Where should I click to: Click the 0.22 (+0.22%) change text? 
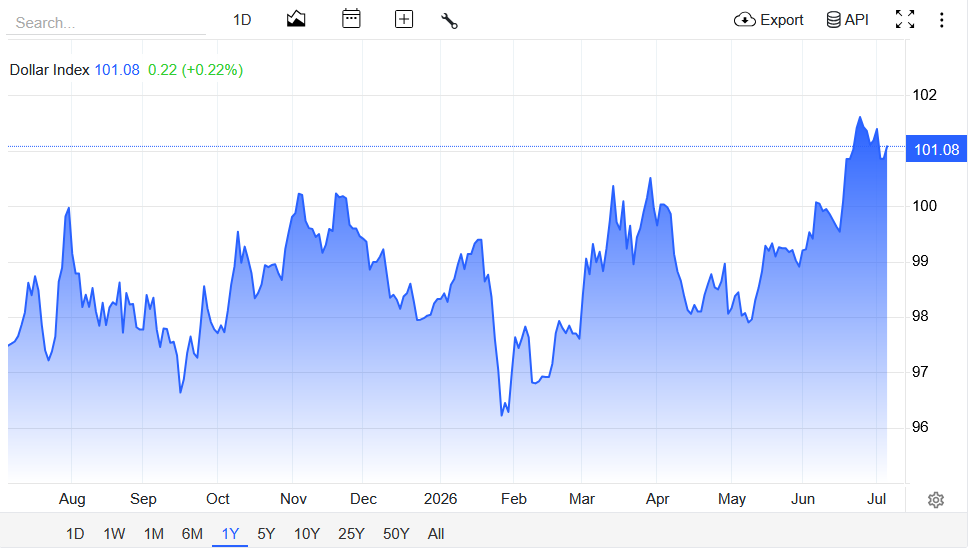pyautogui.click(x=195, y=70)
